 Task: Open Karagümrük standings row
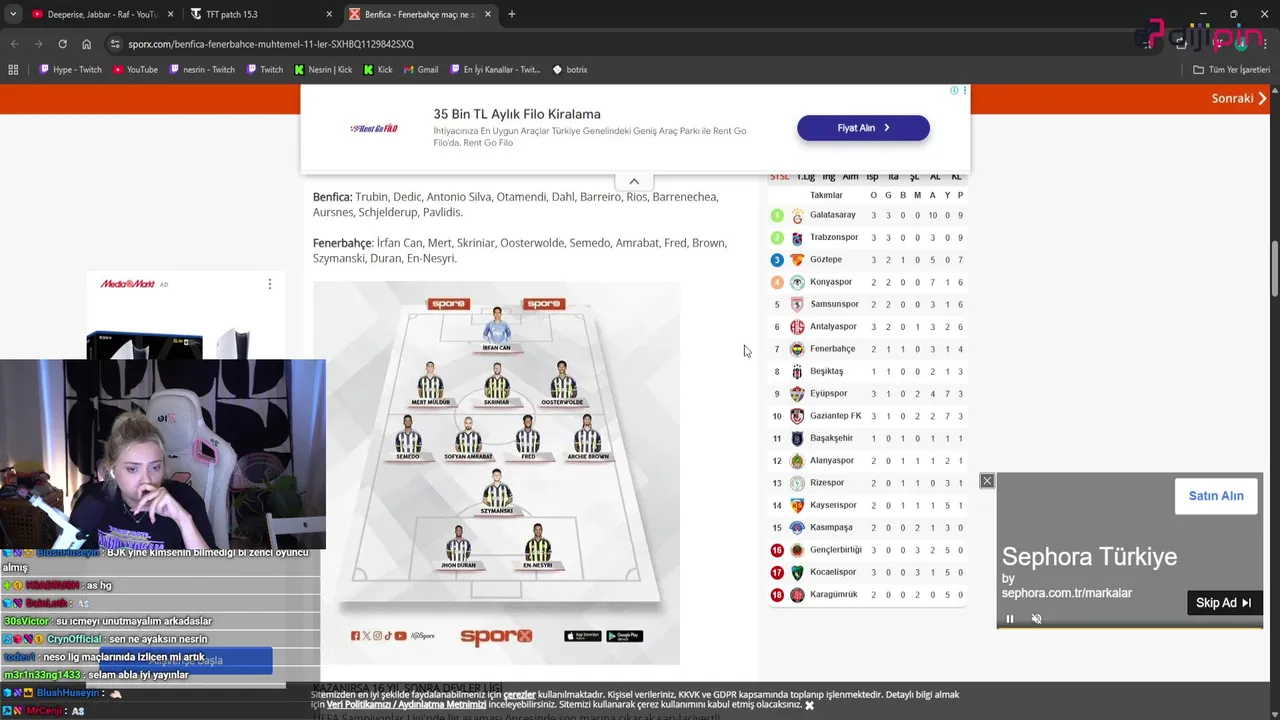pos(868,594)
